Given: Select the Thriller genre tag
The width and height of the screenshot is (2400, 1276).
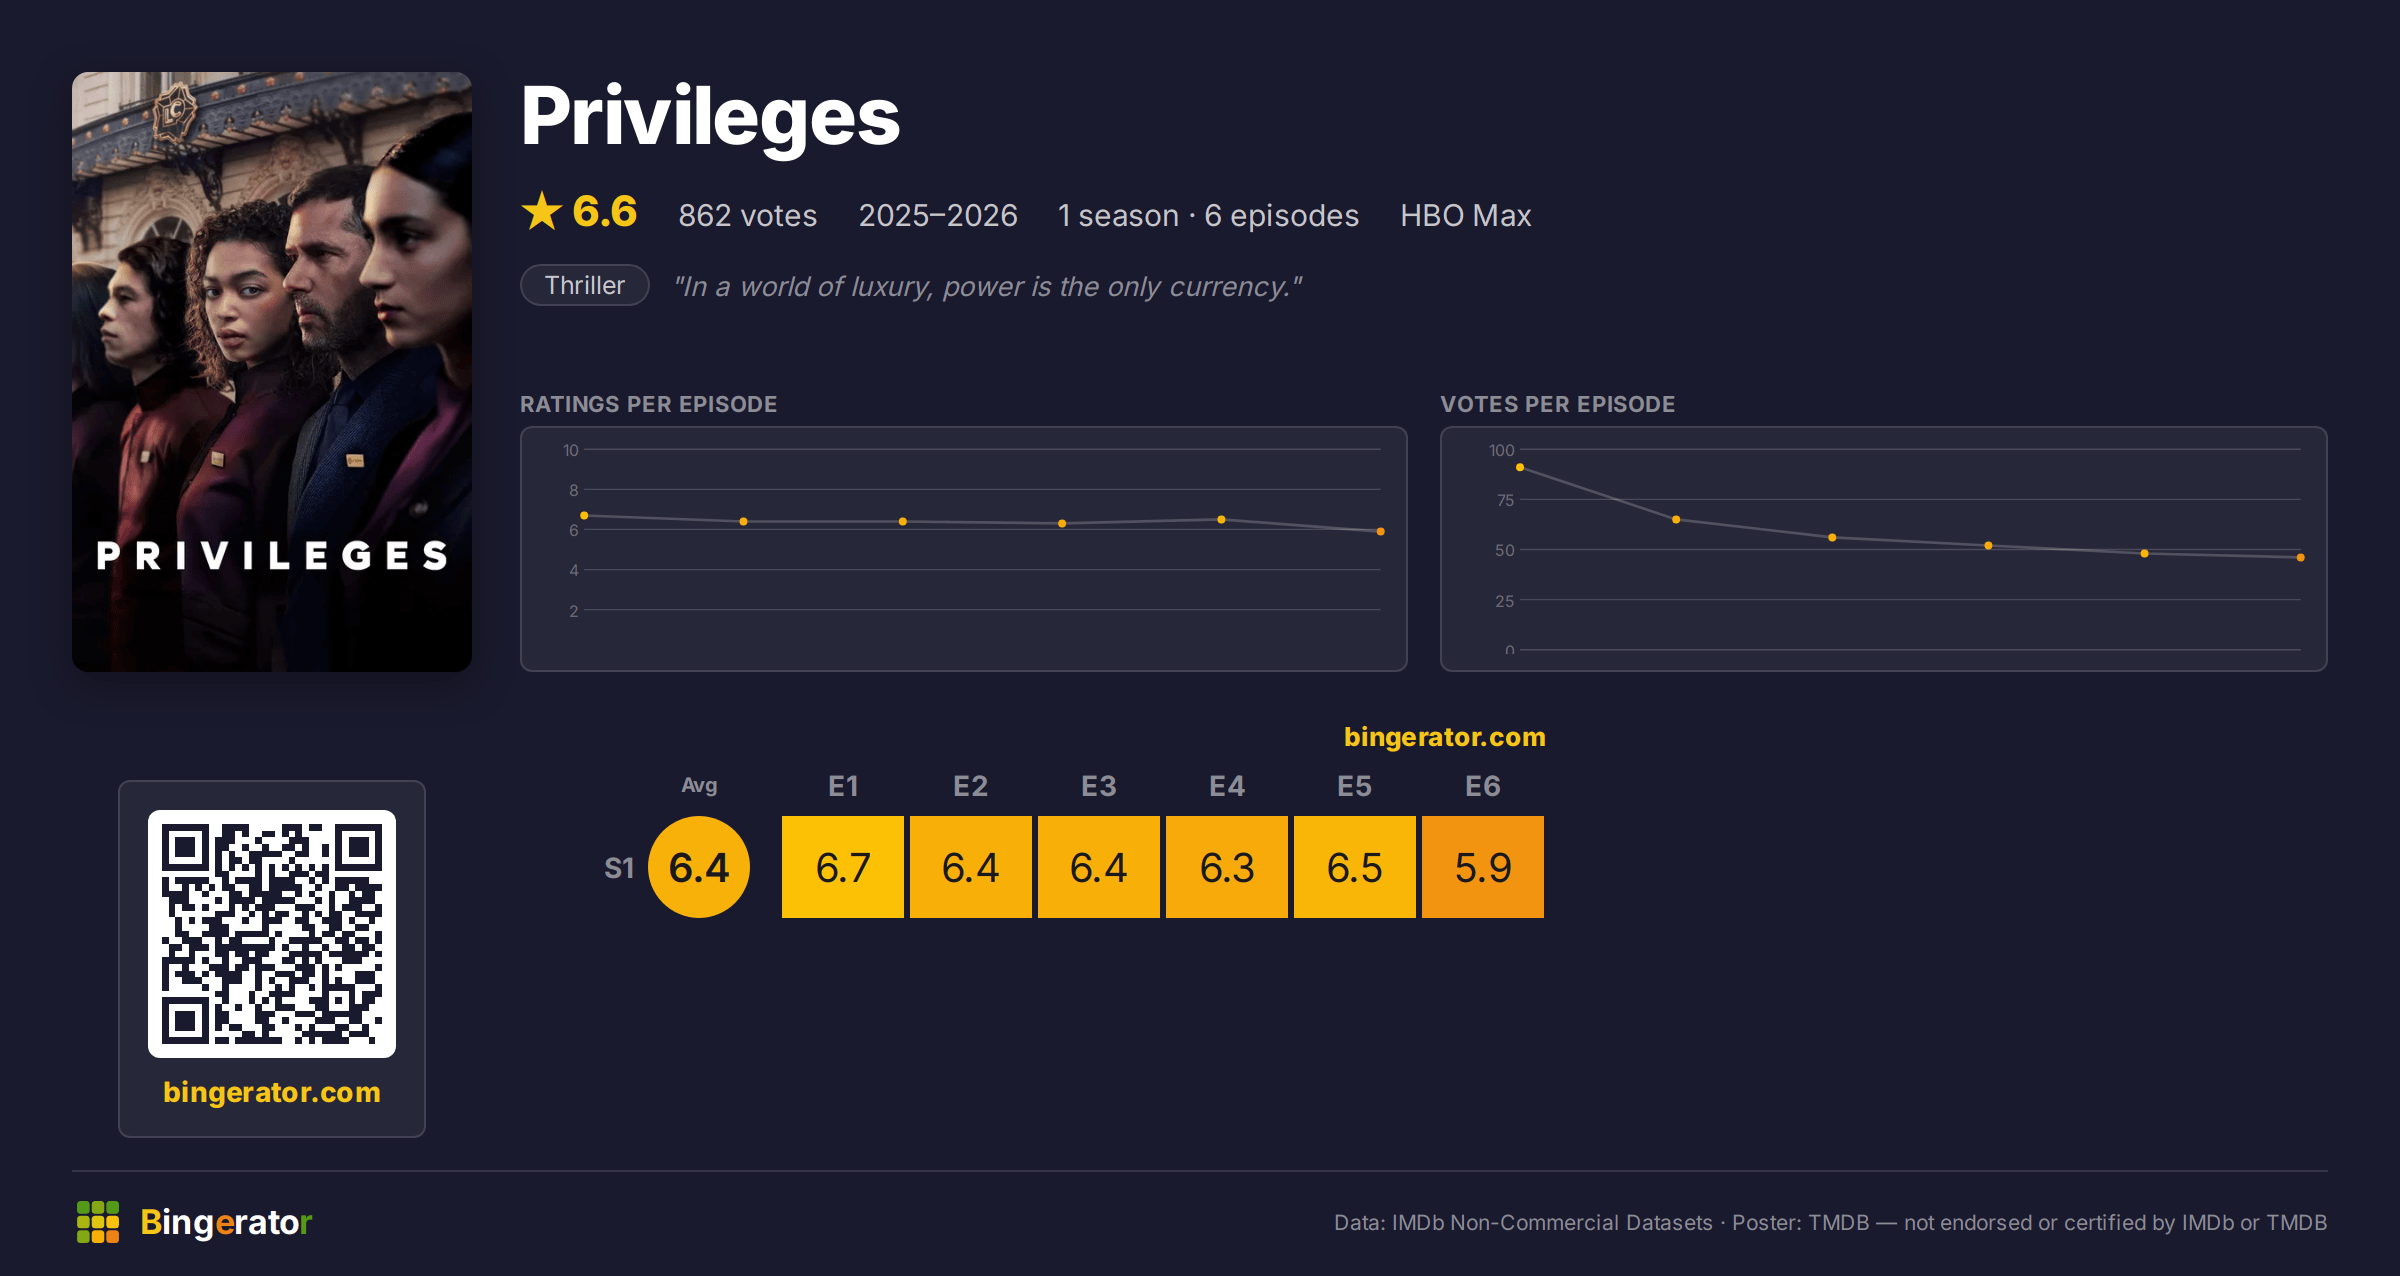Looking at the screenshot, I should 585,285.
